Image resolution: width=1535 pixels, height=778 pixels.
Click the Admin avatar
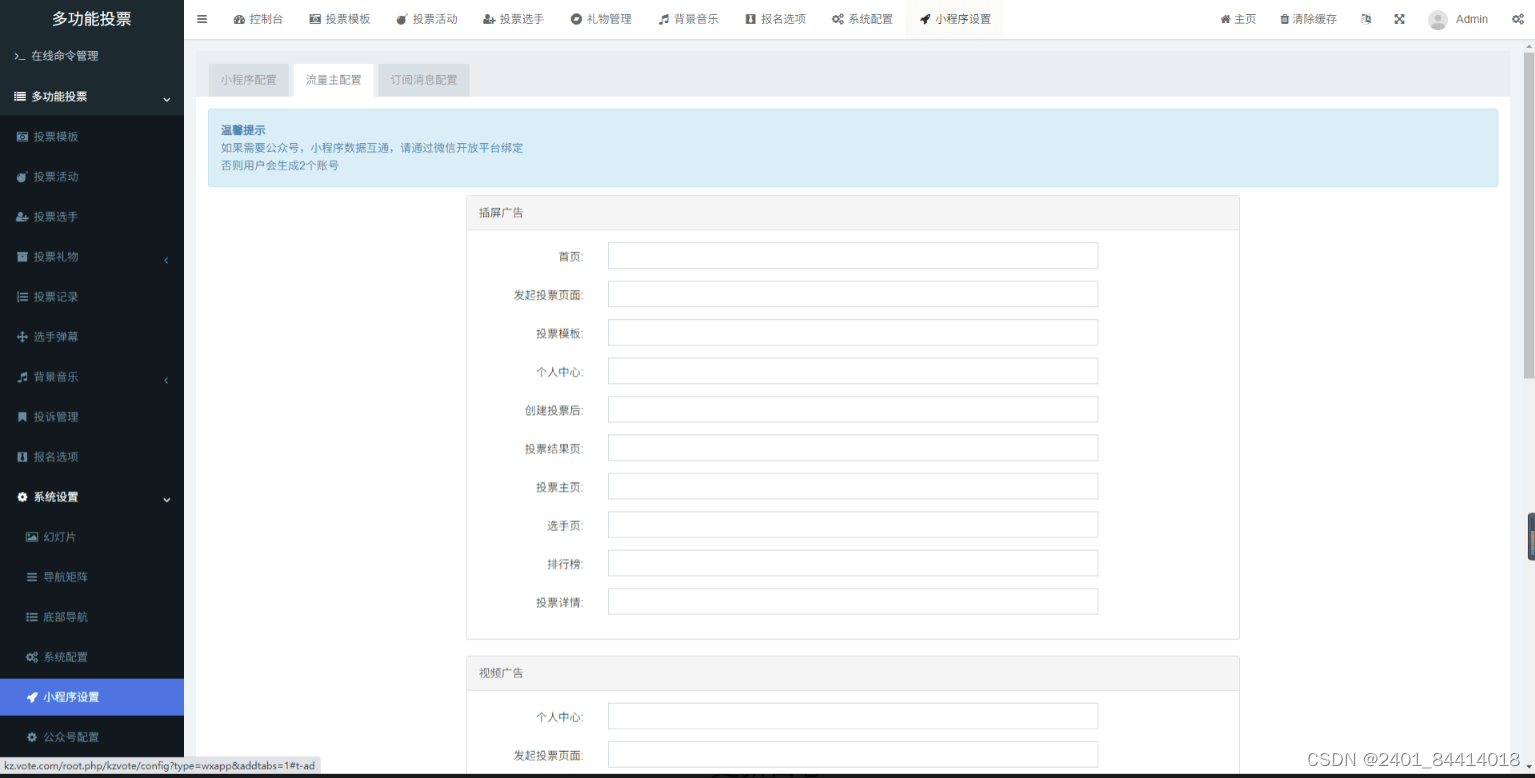[x=1437, y=18]
